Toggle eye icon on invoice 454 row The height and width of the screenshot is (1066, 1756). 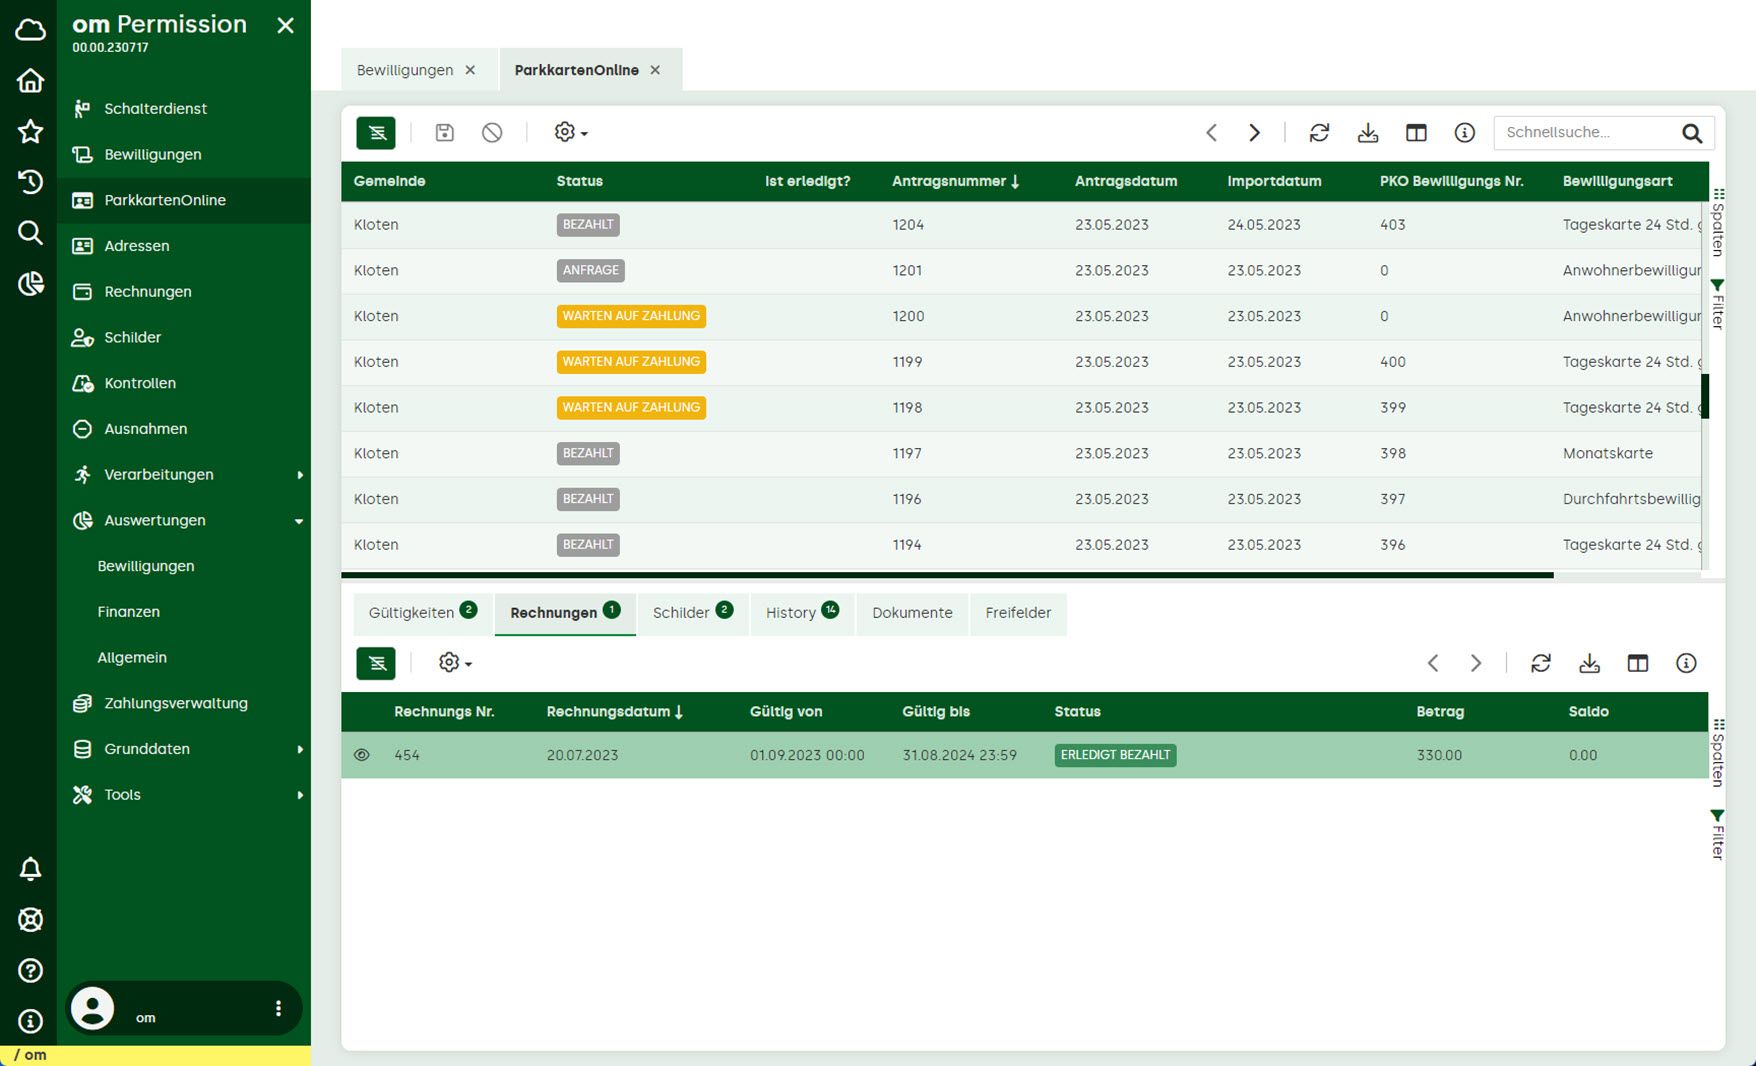[362, 755]
